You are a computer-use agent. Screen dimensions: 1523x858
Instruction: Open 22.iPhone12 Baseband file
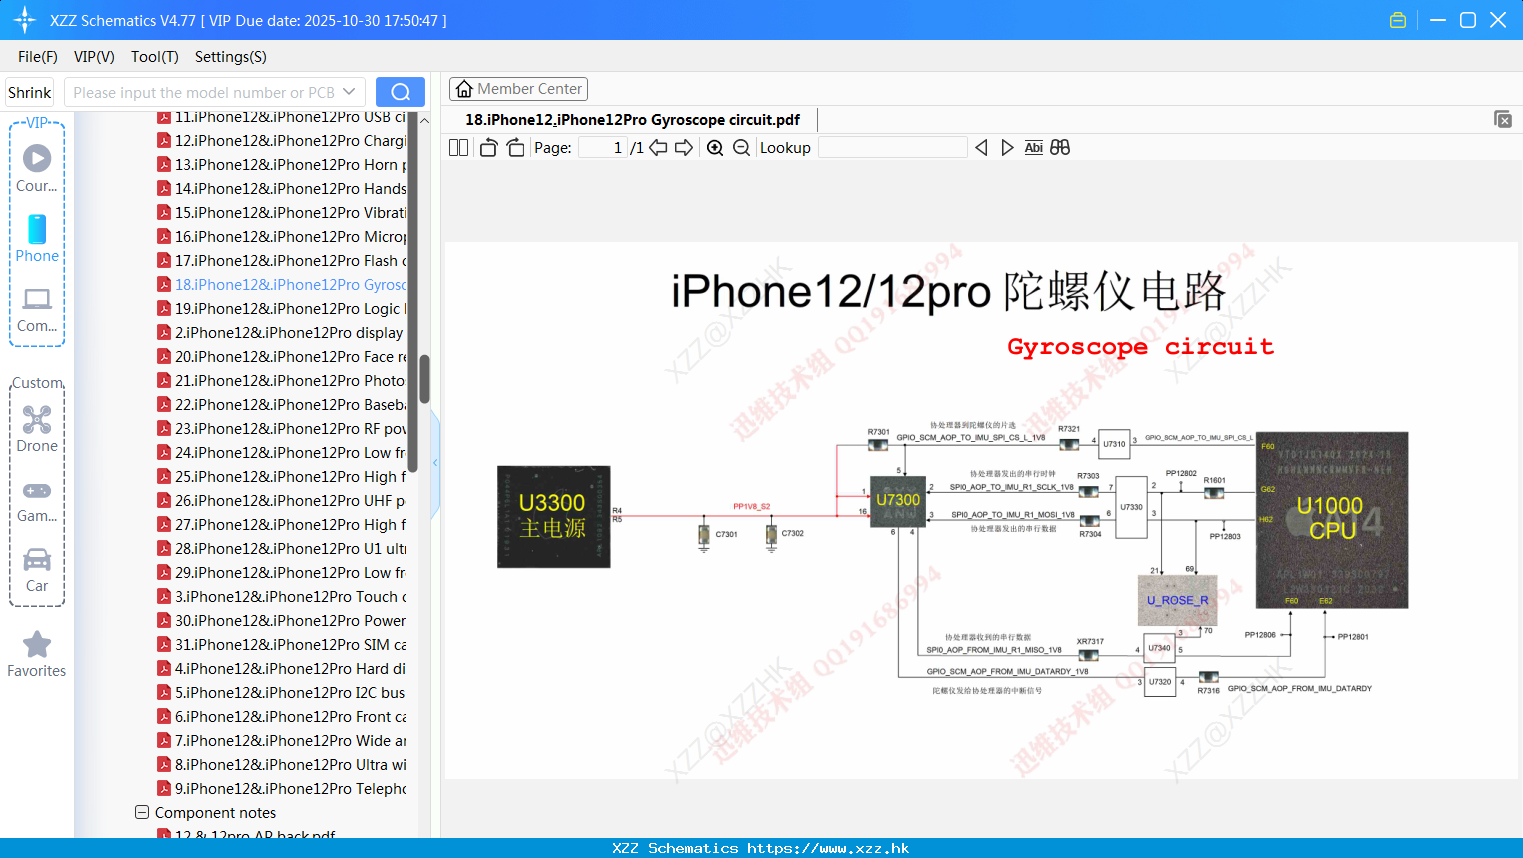(282, 405)
